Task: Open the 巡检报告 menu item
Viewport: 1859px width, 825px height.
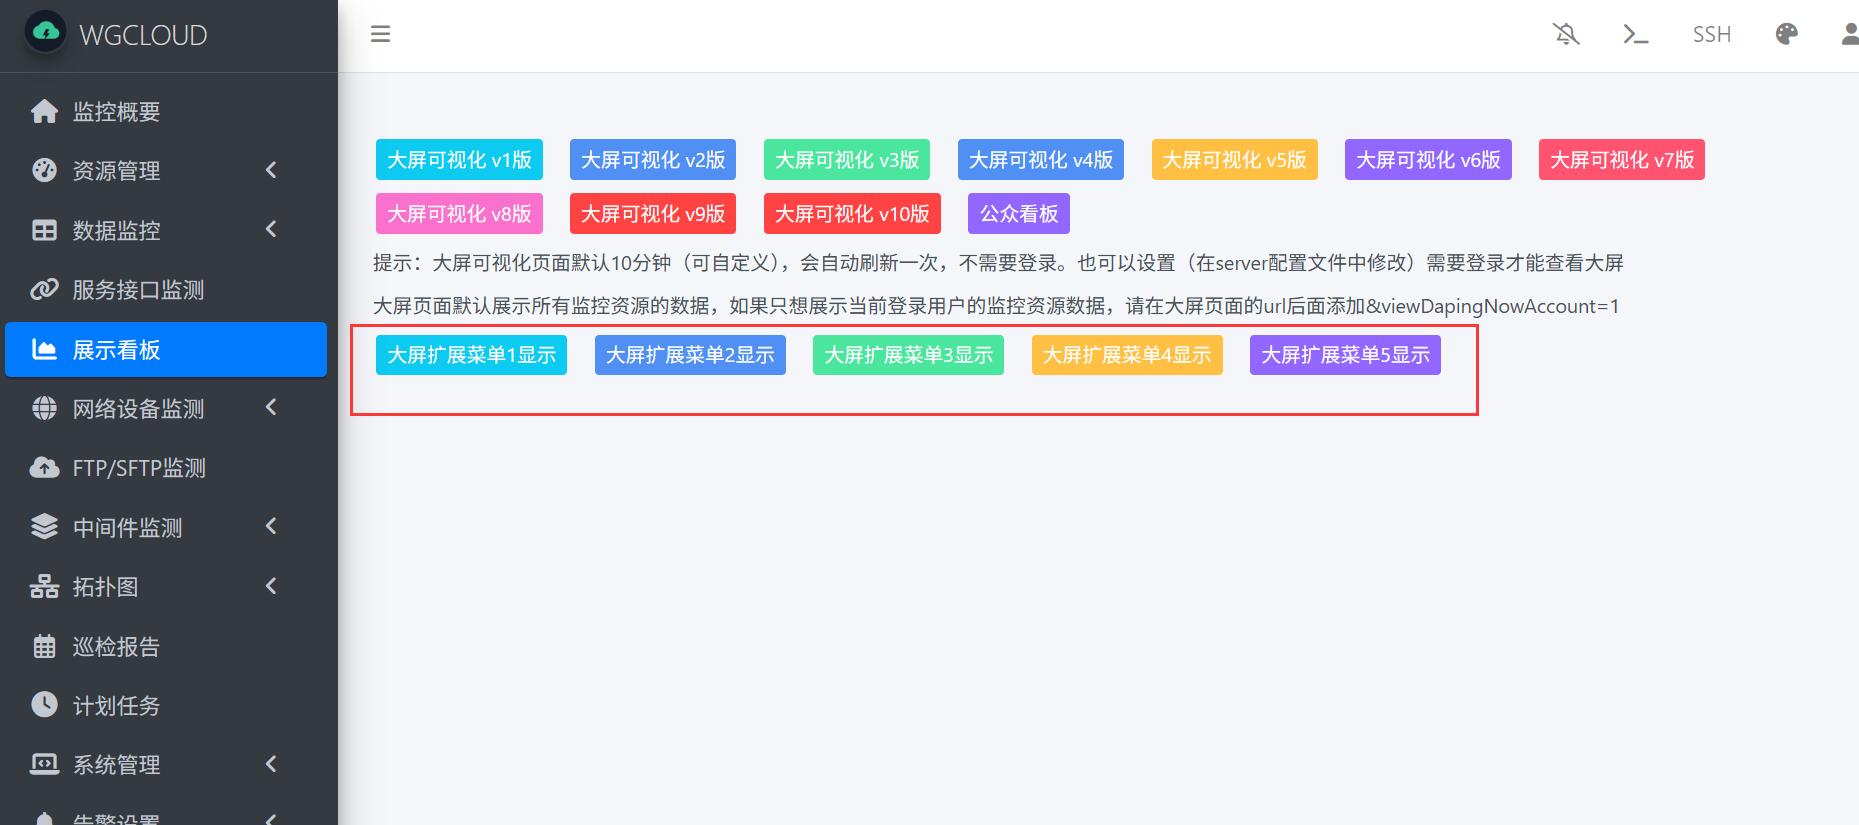Action: [116, 647]
